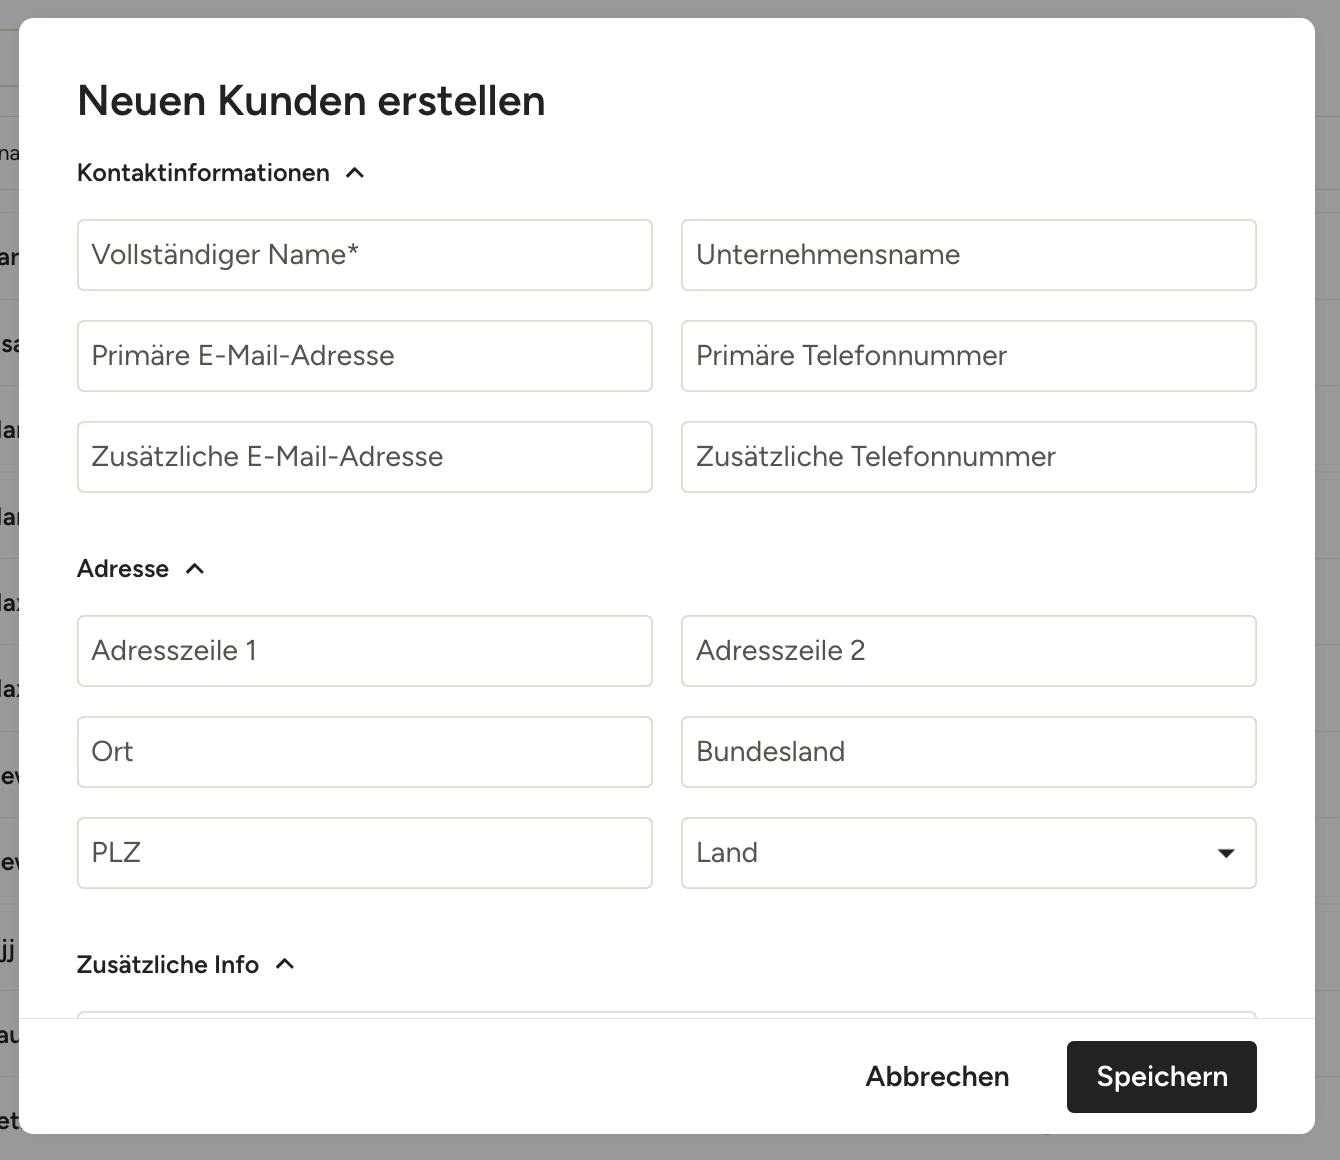Select the Adresszeile 2 field
This screenshot has height=1160, width=1340.
coord(968,651)
